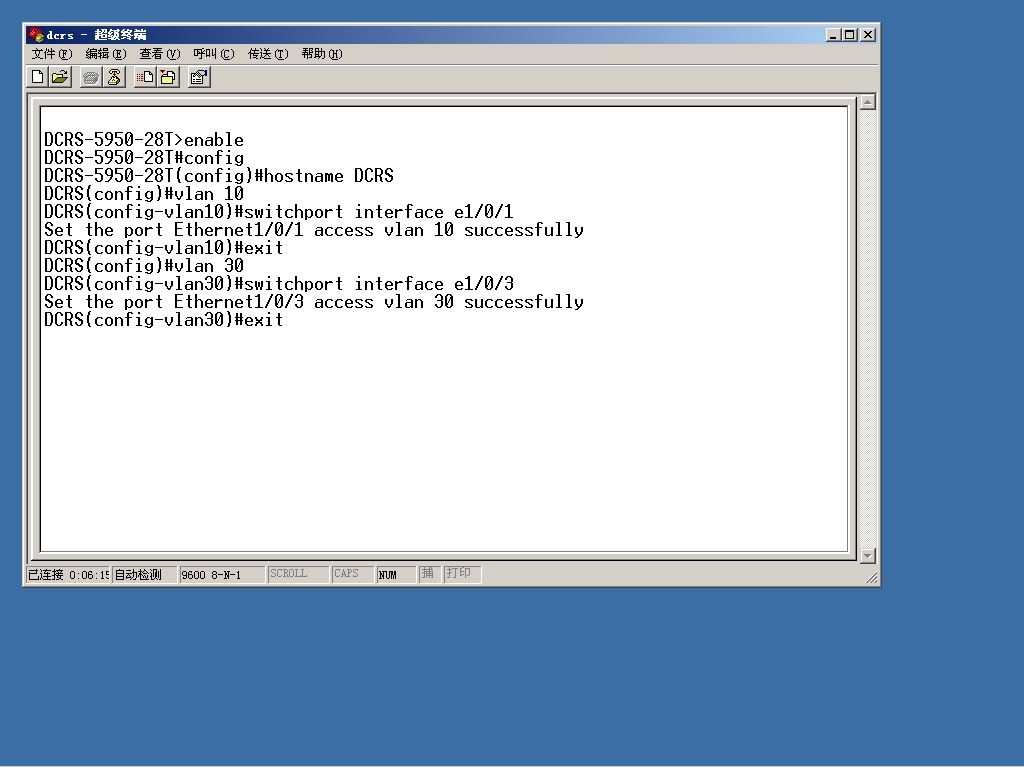Open the 编辑(E) menu
Viewport: 1024px width, 768px height.
pos(106,54)
